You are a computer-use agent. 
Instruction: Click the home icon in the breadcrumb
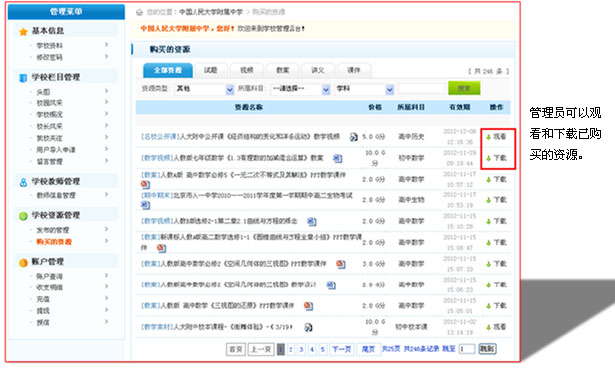pyautogui.click(x=139, y=13)
